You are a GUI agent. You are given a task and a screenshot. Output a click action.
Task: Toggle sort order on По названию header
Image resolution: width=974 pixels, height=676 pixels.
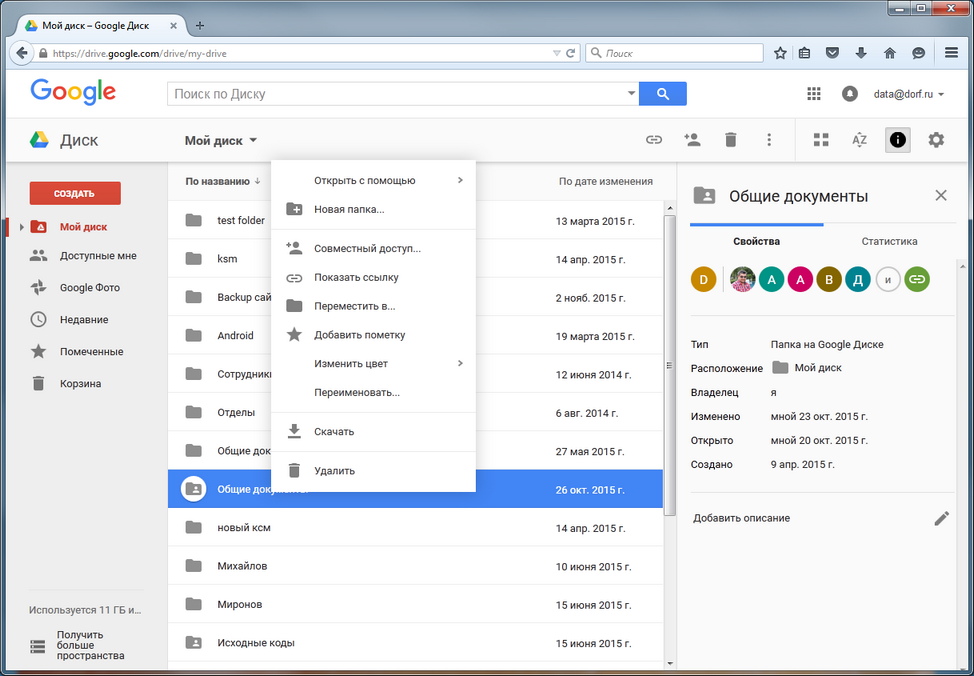coord(222,181)
